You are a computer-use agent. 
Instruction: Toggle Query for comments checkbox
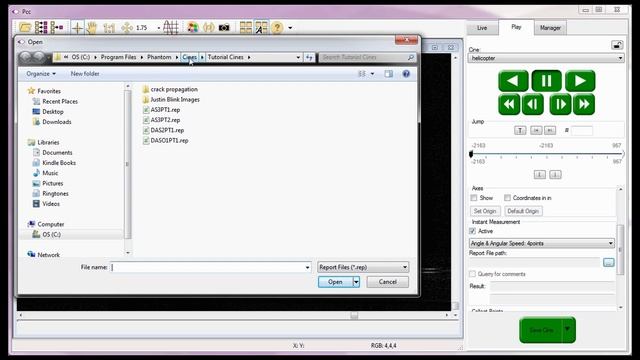[473, 274]
